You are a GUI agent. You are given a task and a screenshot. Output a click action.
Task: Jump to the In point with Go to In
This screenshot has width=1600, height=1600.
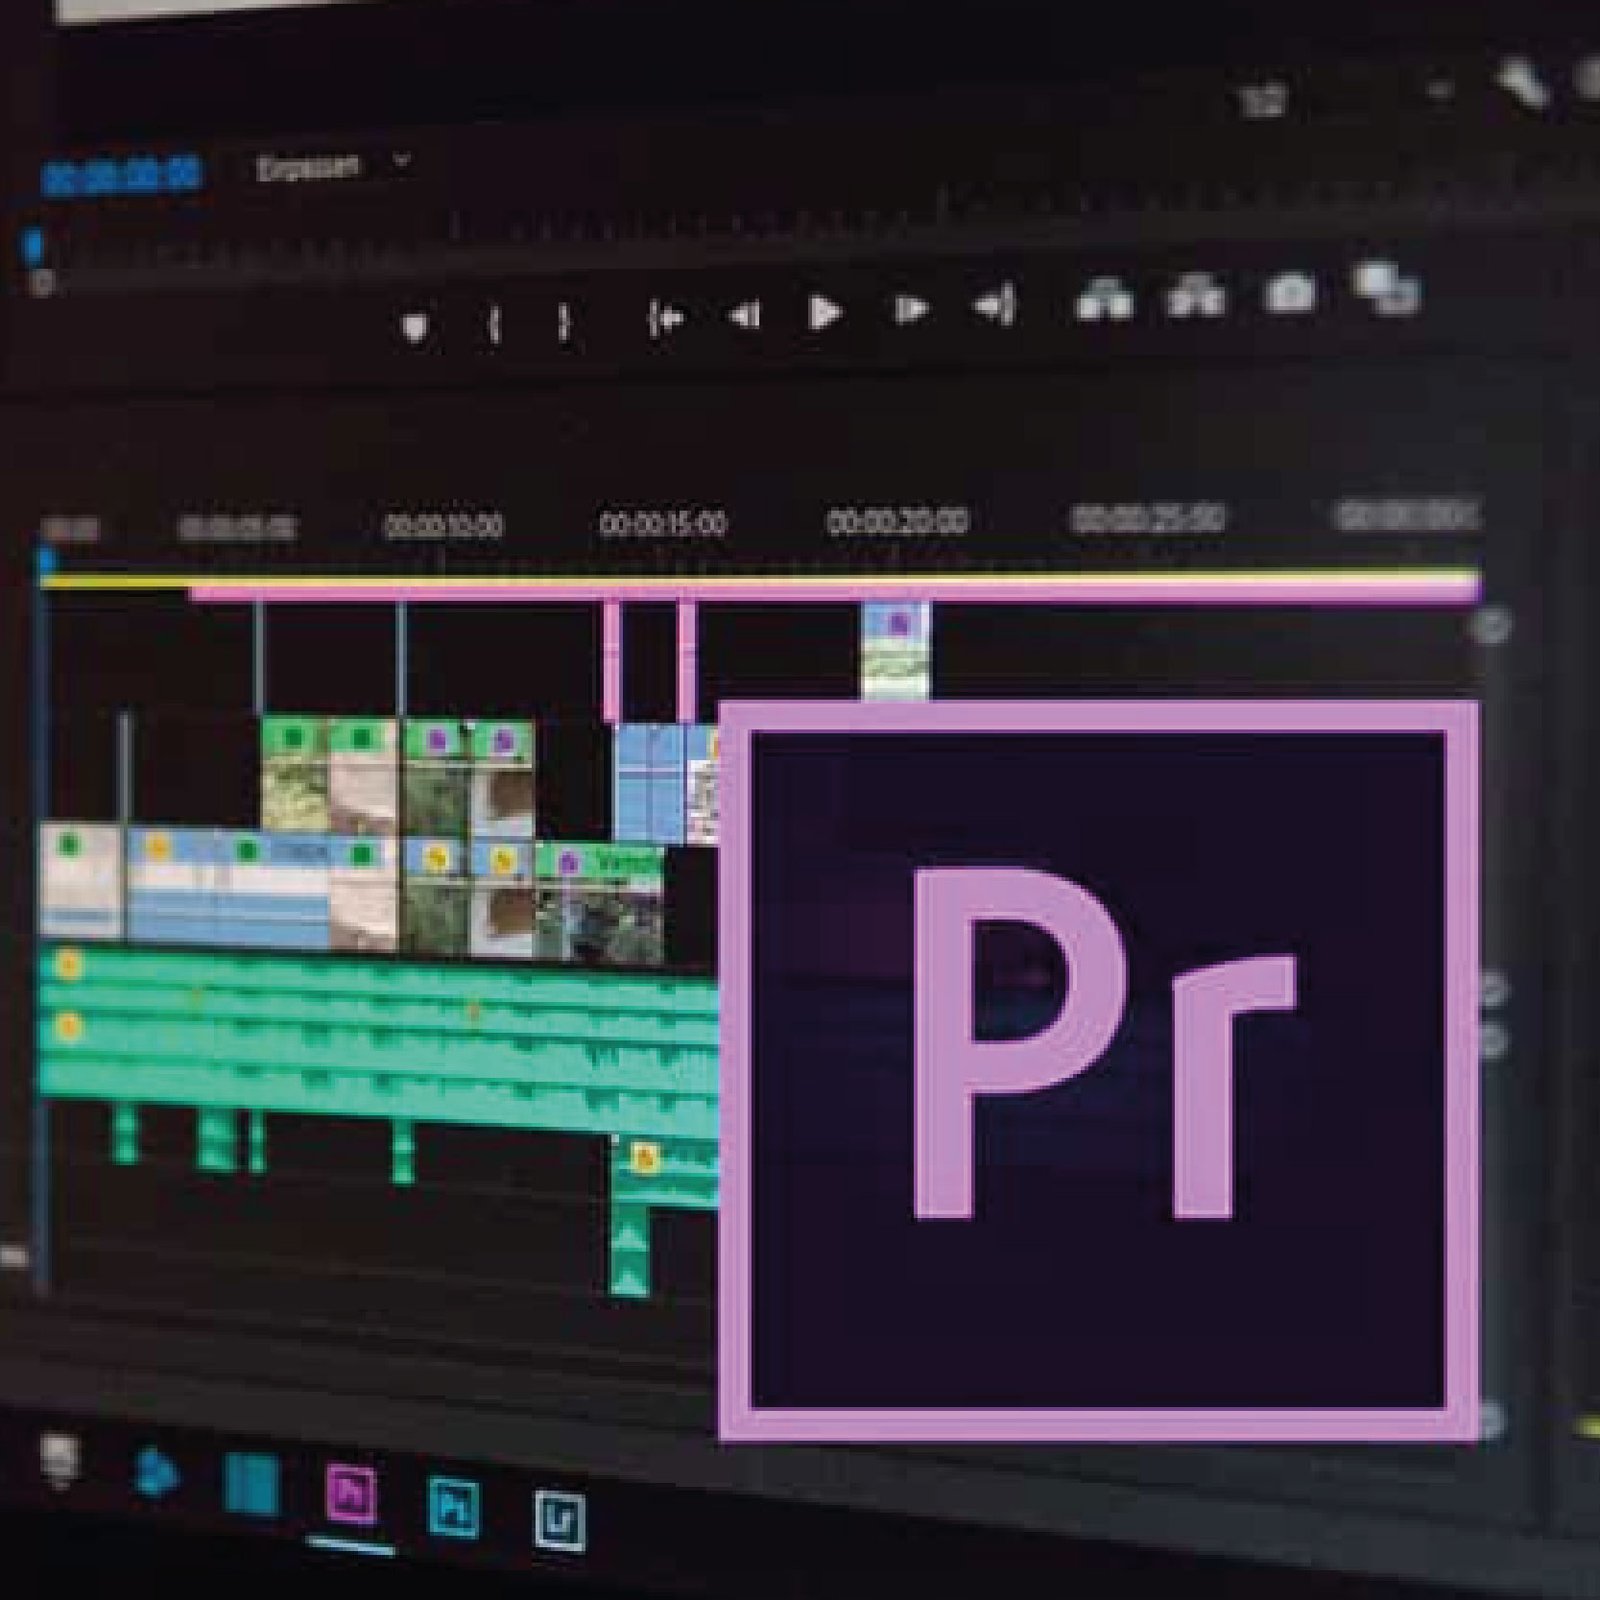[x=667, y=318]
